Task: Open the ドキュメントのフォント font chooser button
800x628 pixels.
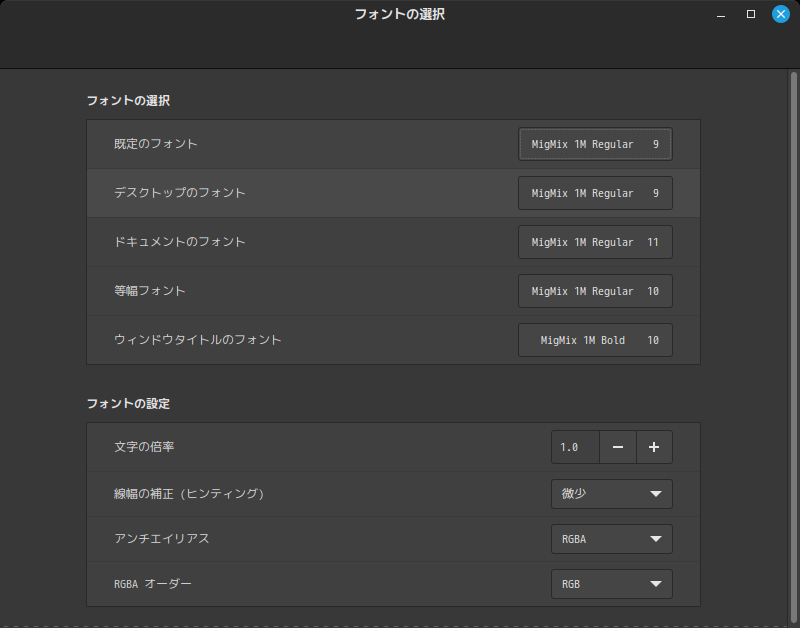Action: (595, 242)
